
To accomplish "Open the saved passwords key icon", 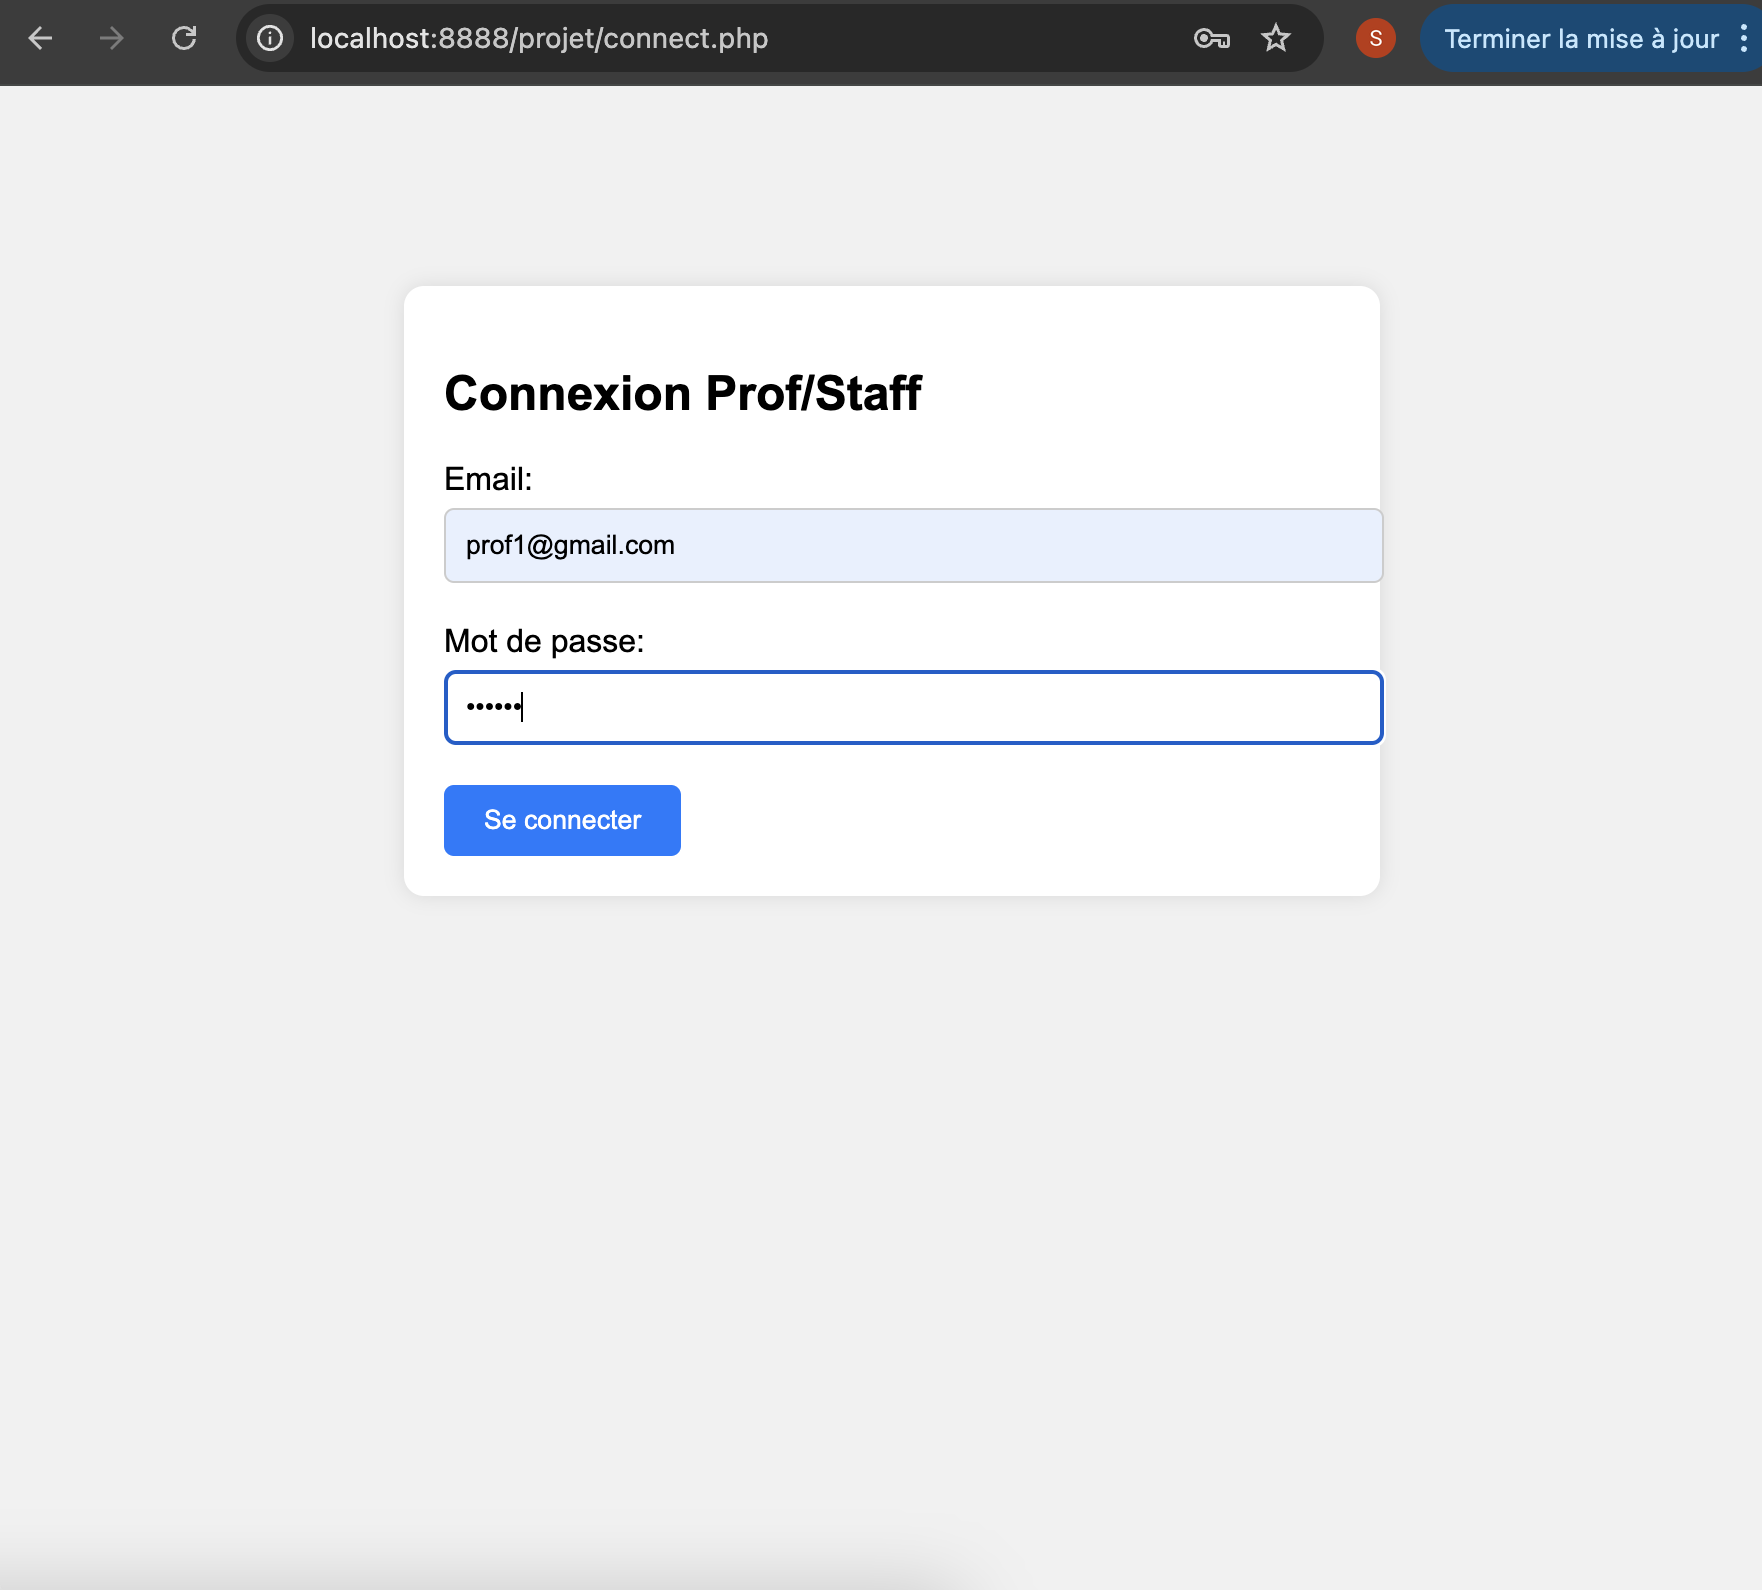I will tap(1211, 38).
